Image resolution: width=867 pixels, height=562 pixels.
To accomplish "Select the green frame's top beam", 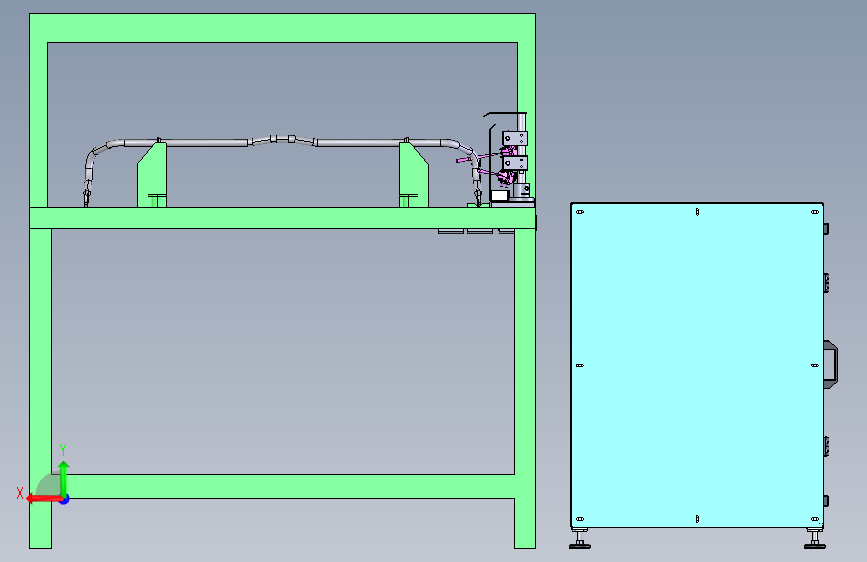I will (283, 28).
